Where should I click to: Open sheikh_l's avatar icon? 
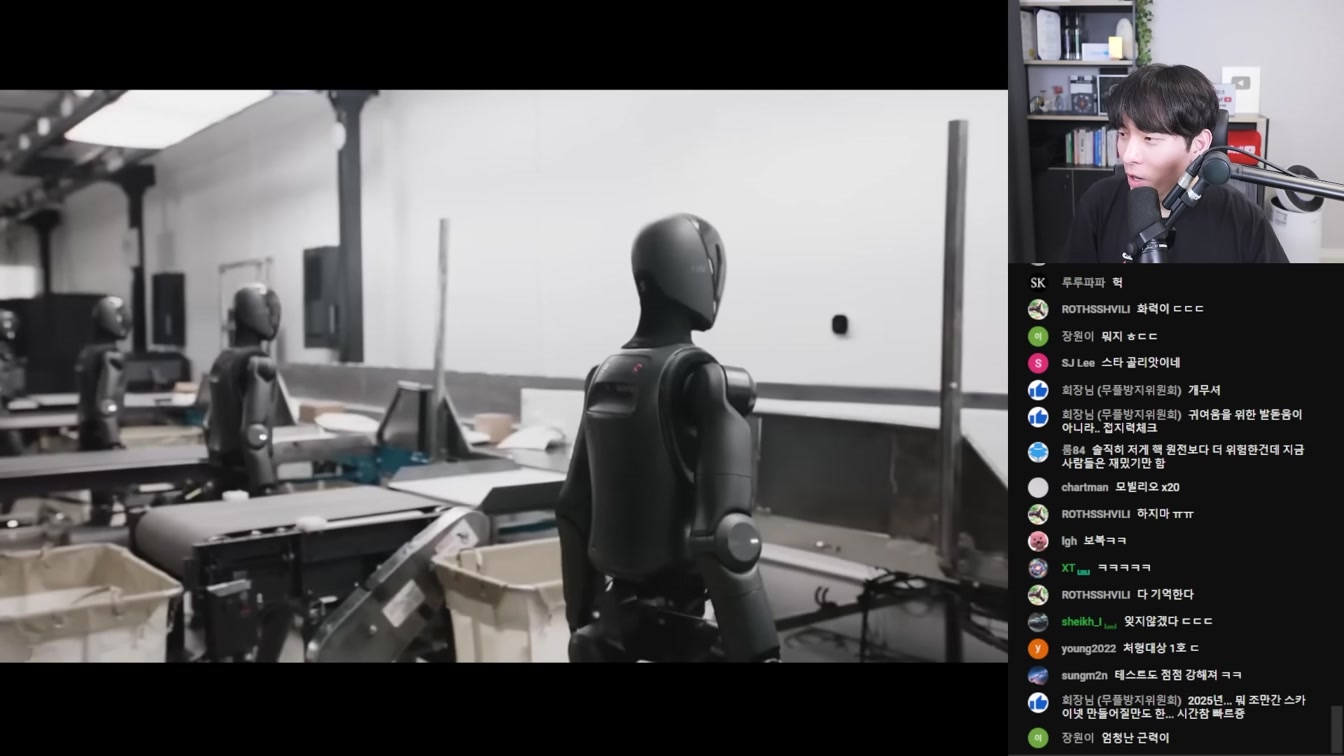pyautogui.click(x=1038, y=622)
